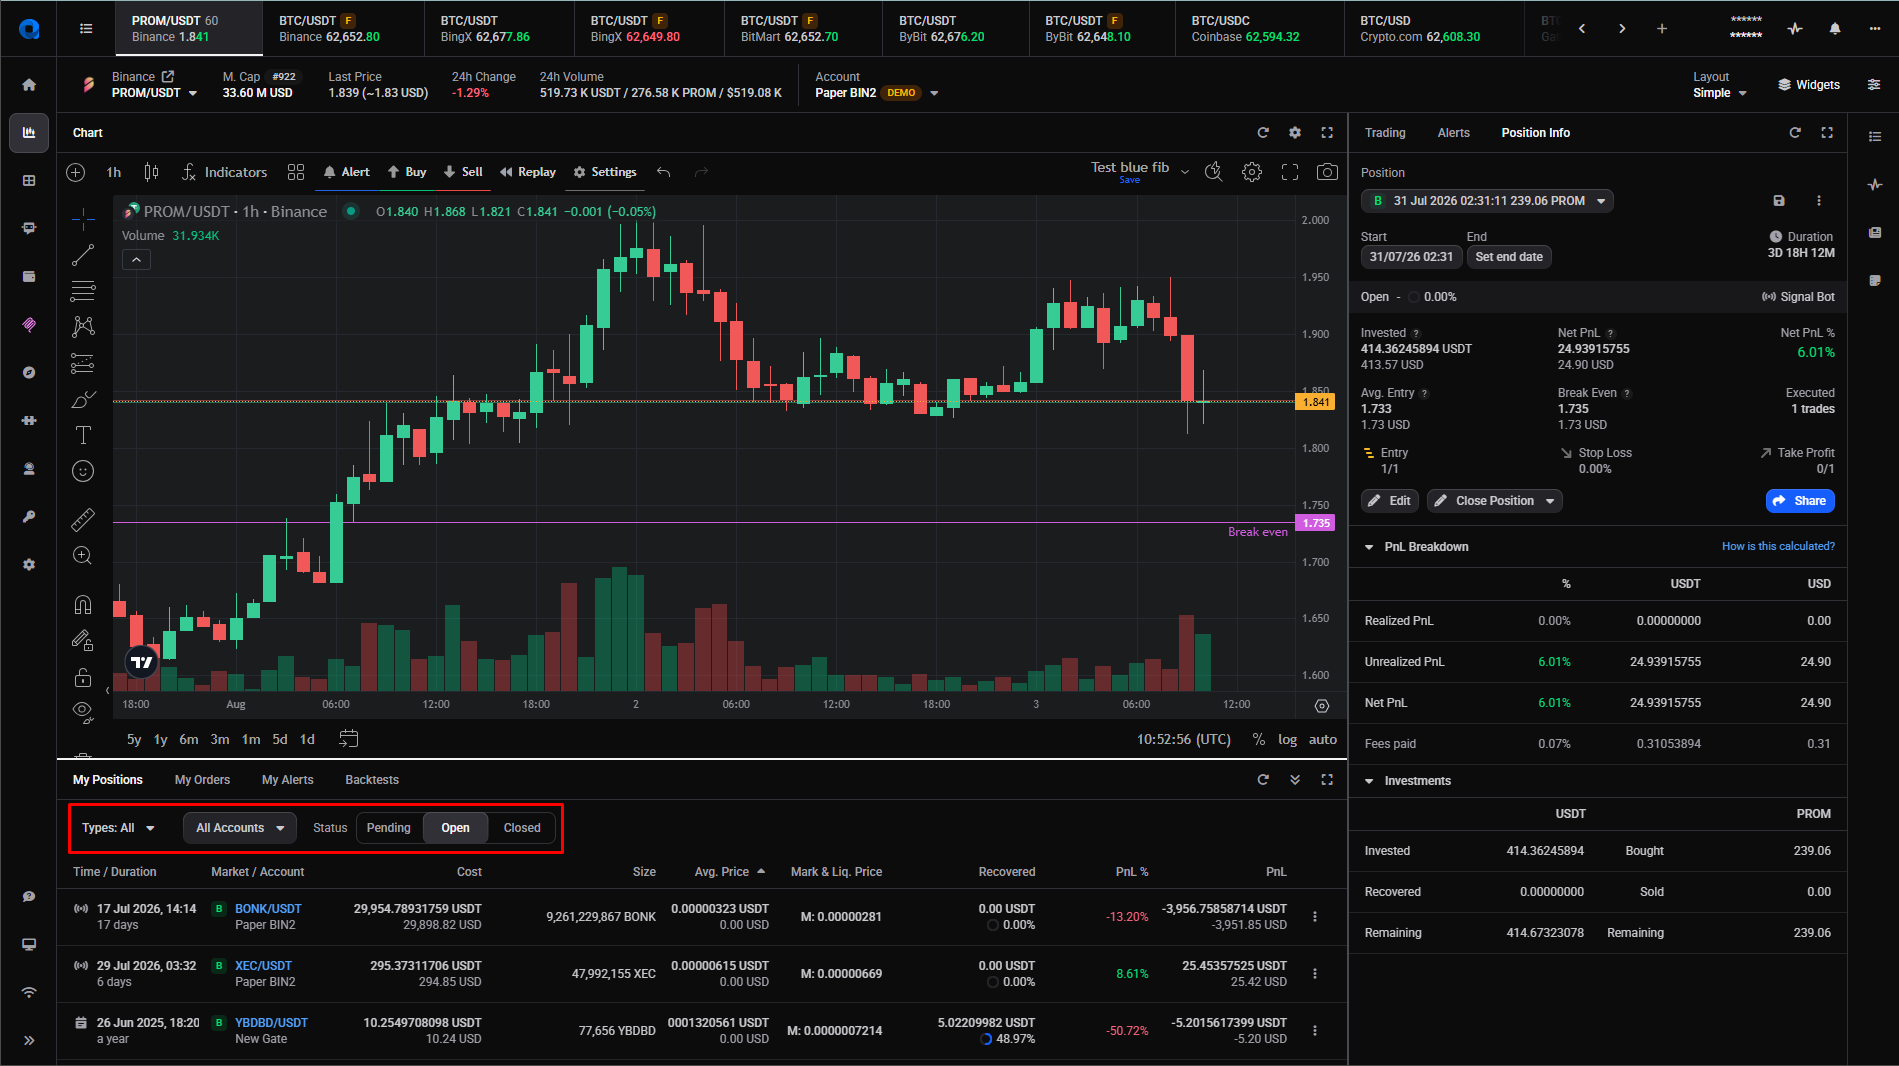Collapse the Investments section
The image size is (1899, 1066).
coord(1369,781)
